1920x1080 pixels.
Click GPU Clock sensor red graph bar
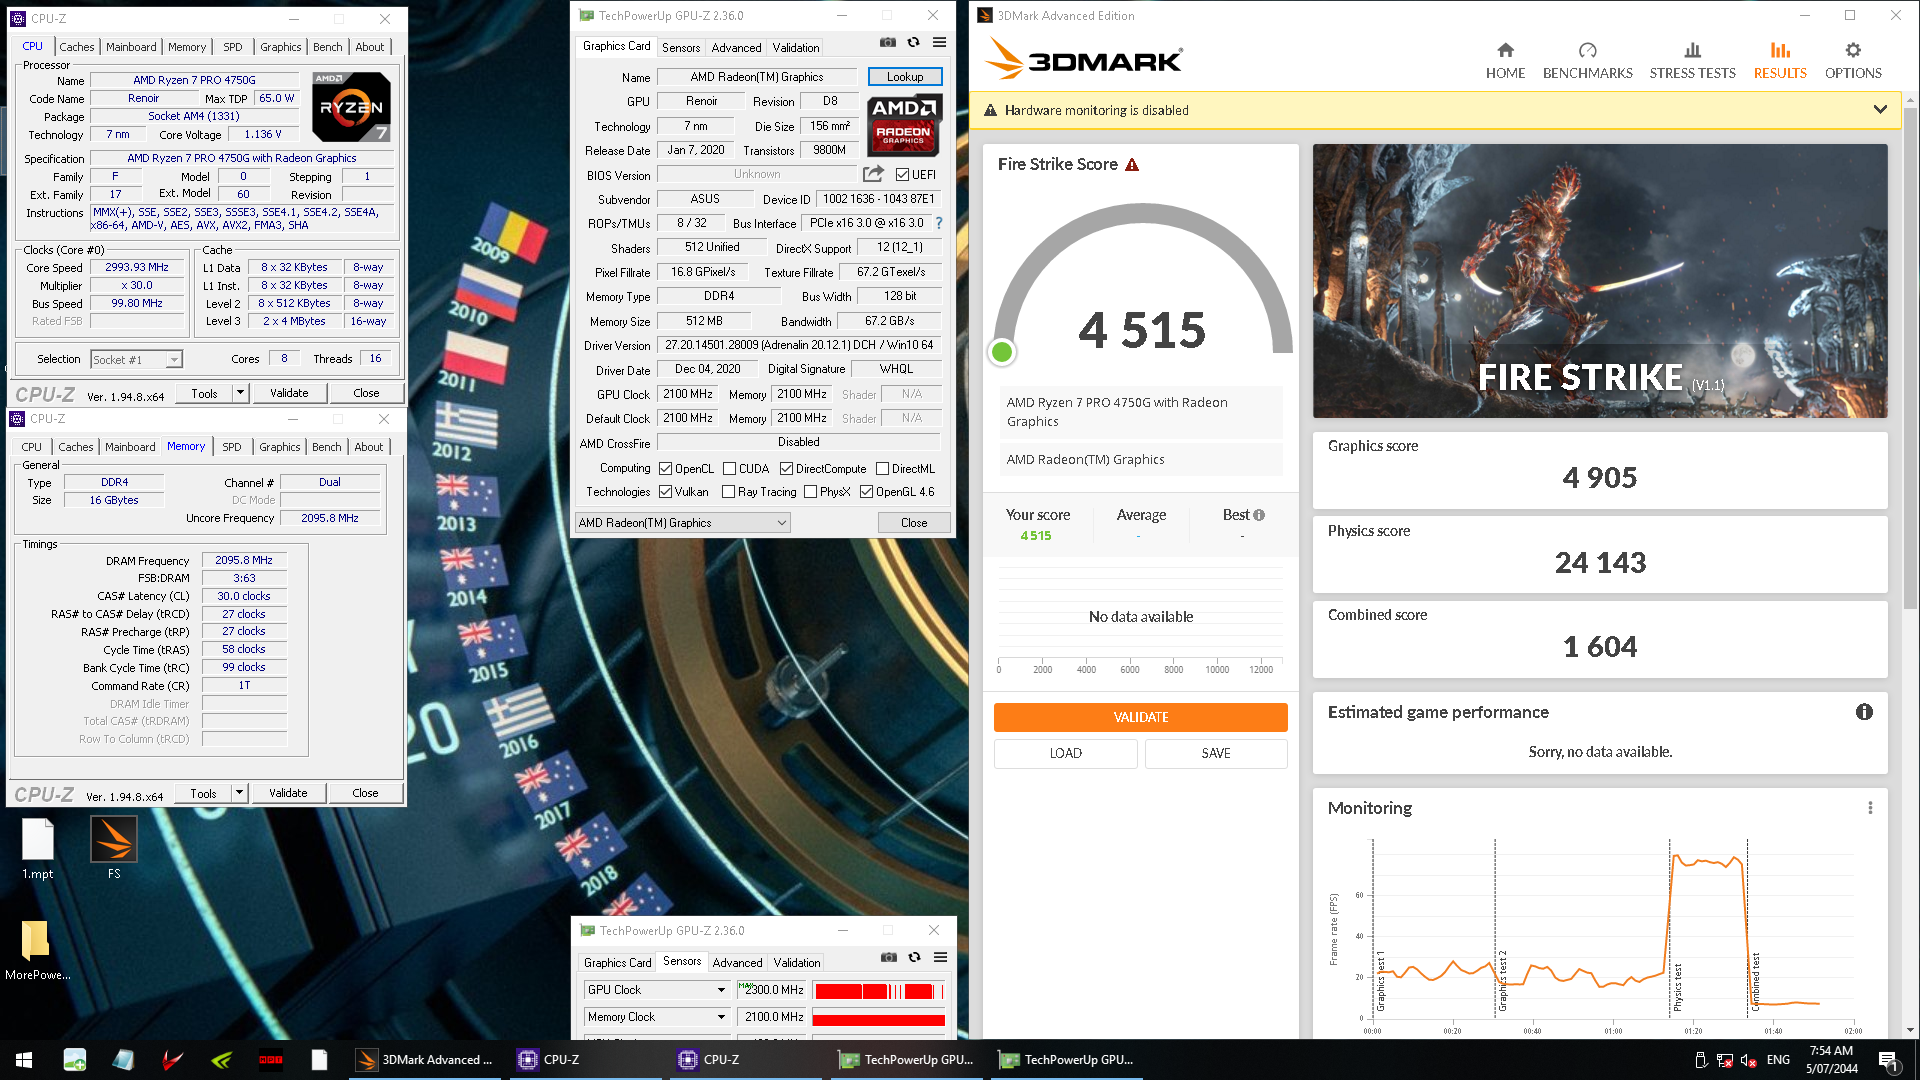(x=879, y=991)
